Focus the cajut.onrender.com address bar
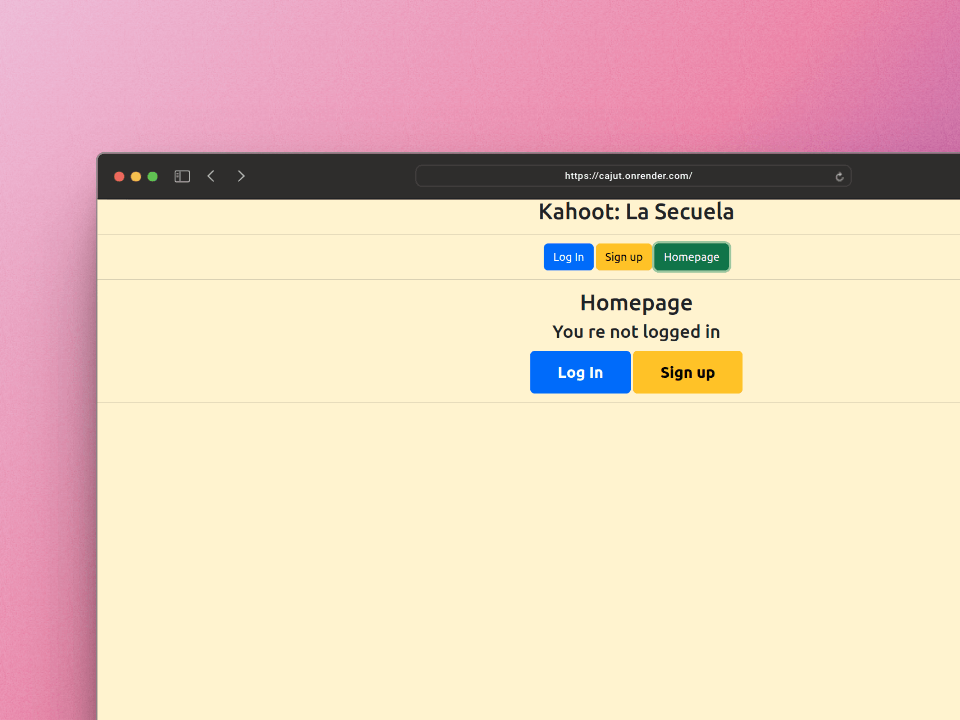The width and height of the screenshot is (960, 720). [x=628, y=176]
